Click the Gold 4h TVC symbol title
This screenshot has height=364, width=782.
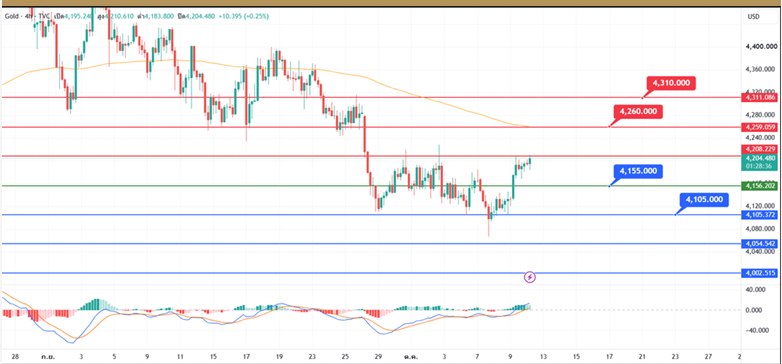coord(27,16)
